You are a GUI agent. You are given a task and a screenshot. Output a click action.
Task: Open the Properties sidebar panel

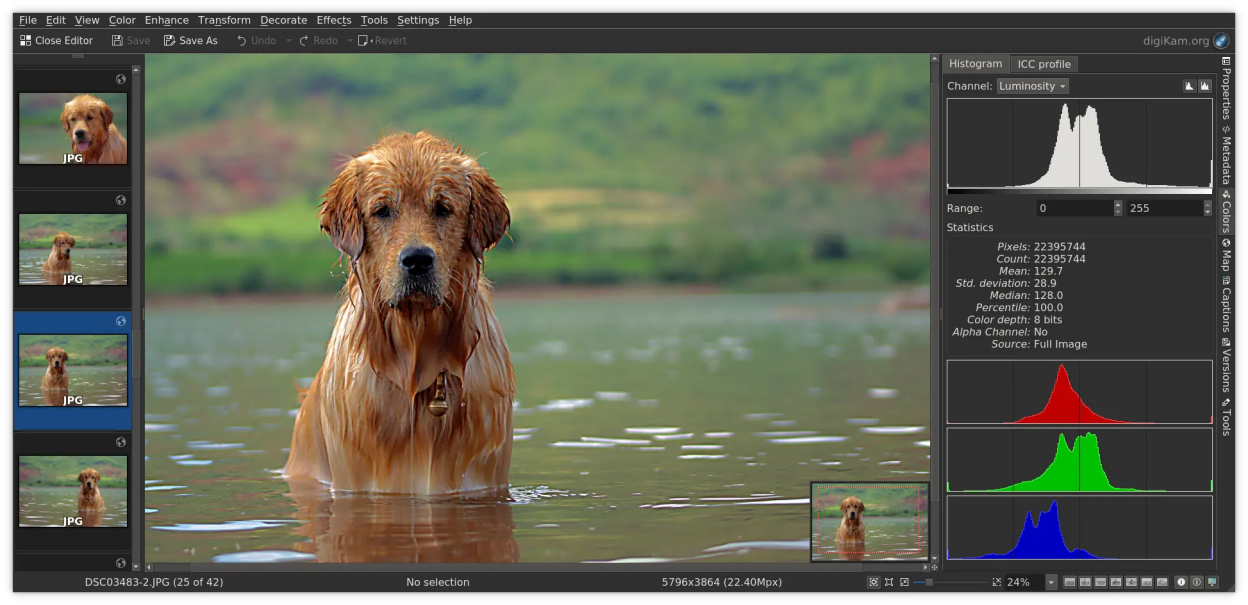pyautogui.click(x=1226, y=88)
